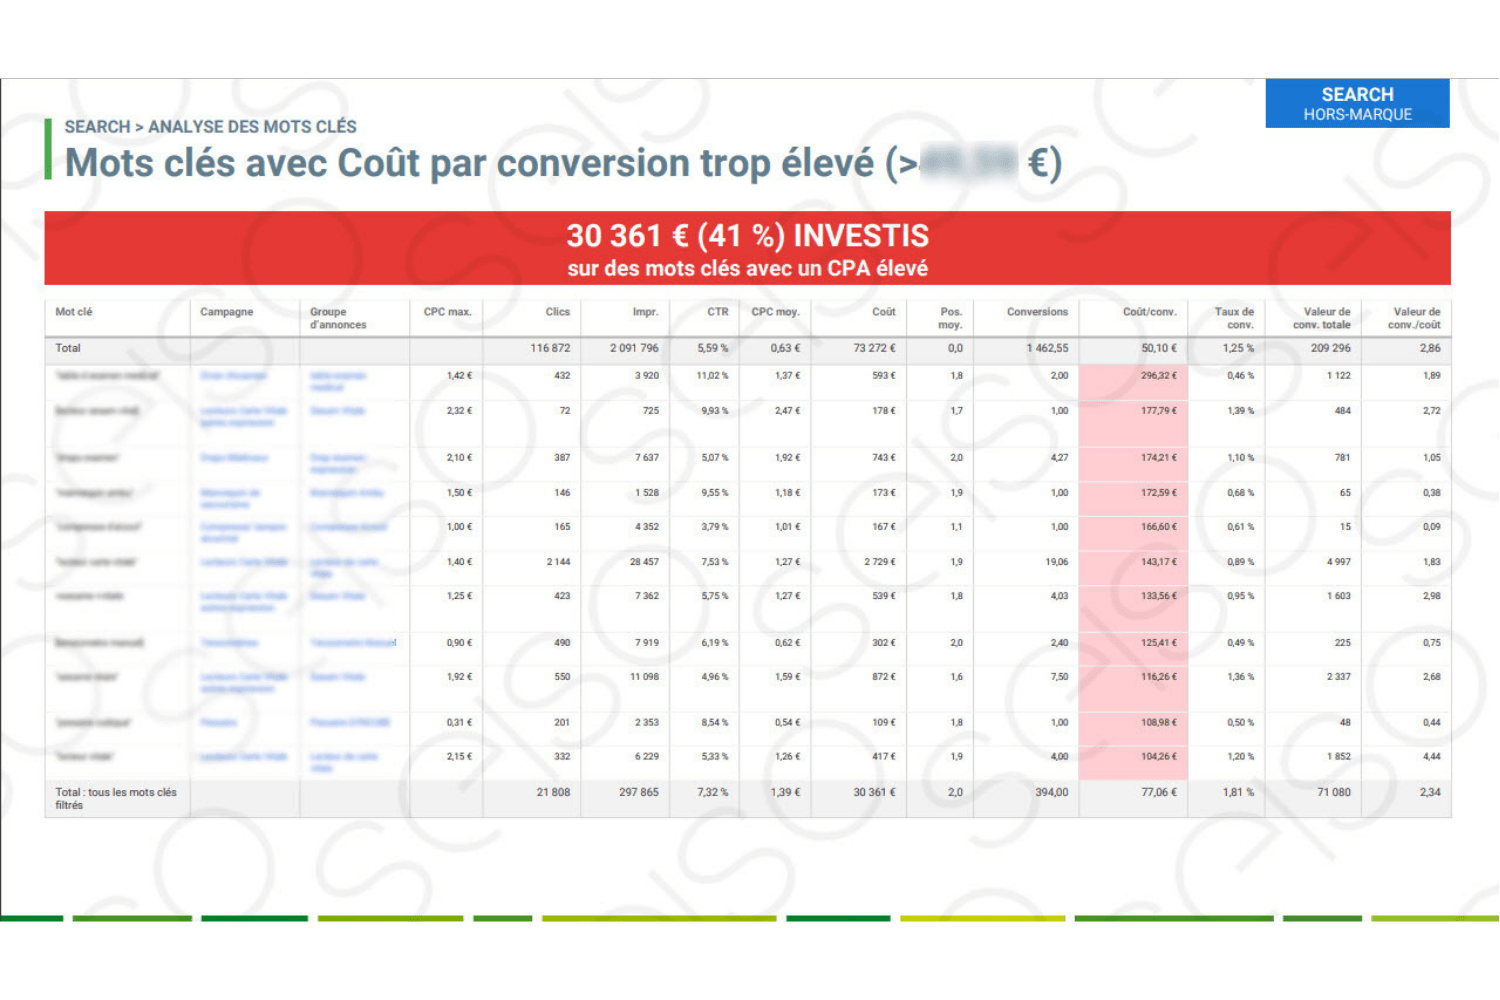The width and height of the screenshot is (1500, 1000).
Task: Click the 'Coût' column header
Action: tap(884, 312)
